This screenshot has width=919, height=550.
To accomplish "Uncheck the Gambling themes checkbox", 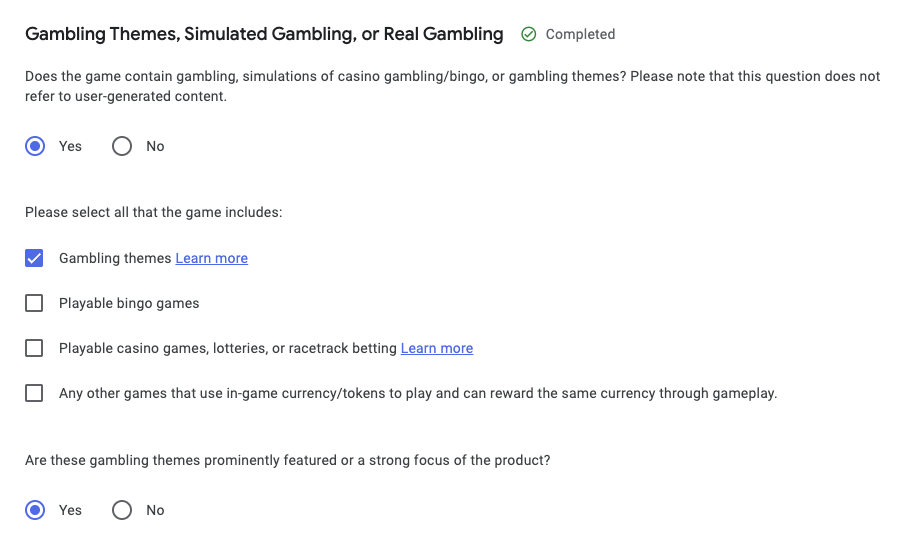I will pyautogui.click(x=34, y=258).
